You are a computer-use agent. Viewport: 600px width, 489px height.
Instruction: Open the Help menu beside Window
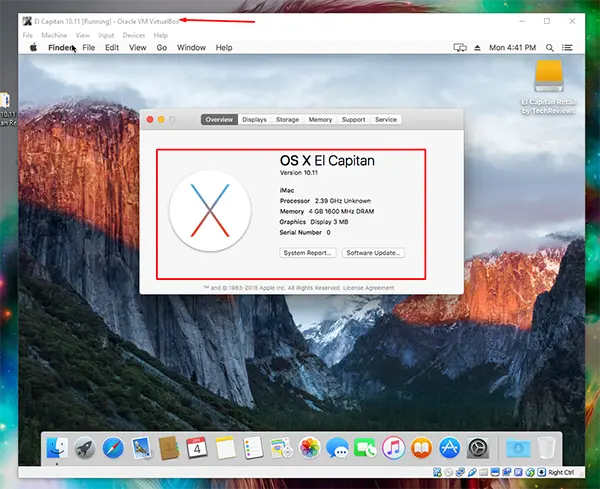[224, 48]
